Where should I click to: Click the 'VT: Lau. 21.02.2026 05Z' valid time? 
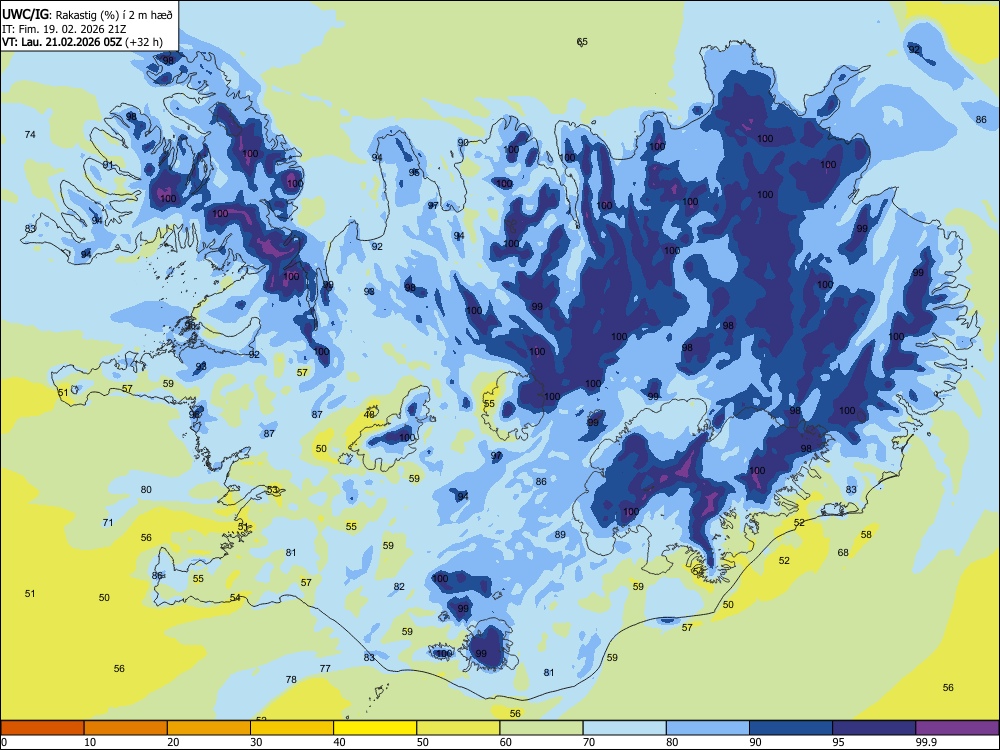point(61,42)
